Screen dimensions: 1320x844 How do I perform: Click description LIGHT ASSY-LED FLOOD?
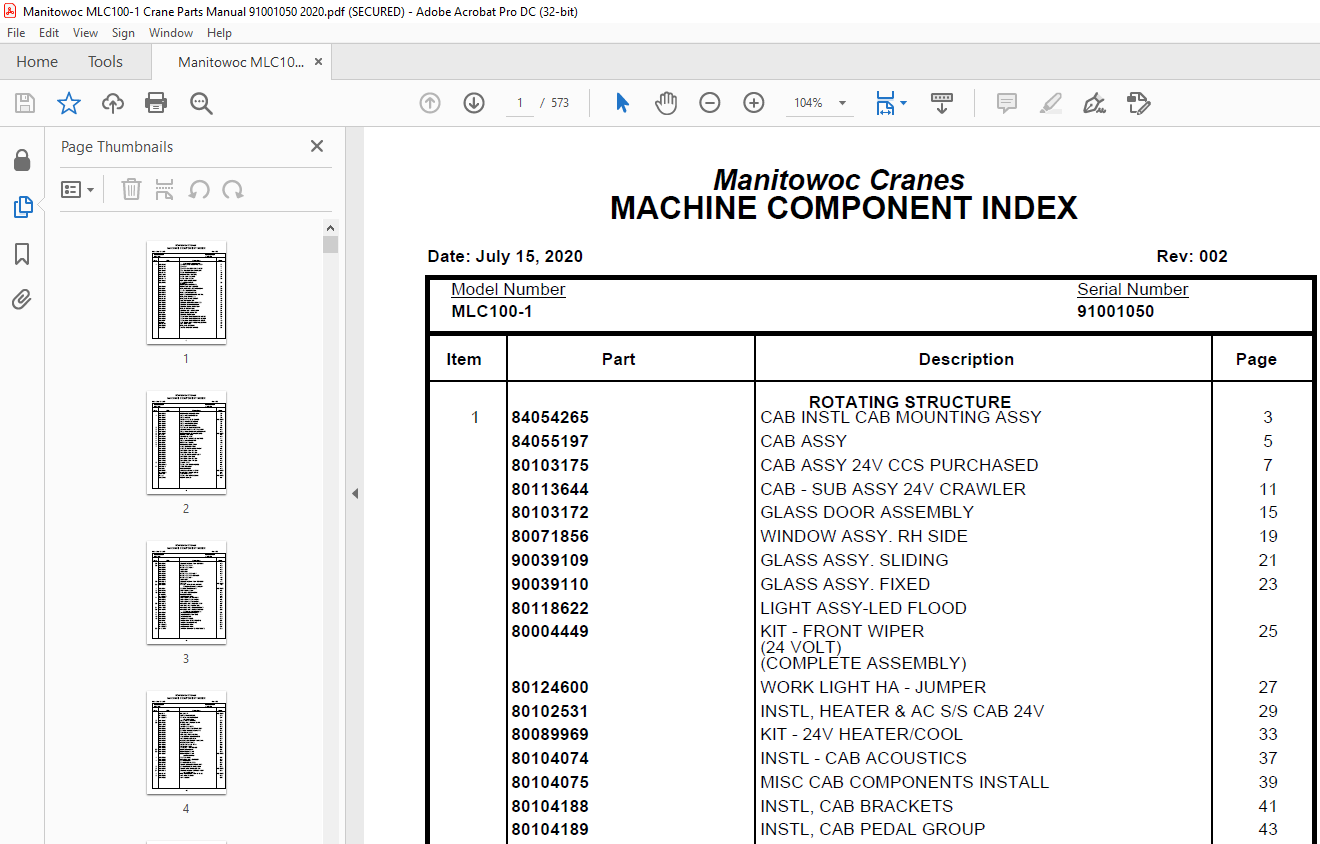click(x=863, y=608)
